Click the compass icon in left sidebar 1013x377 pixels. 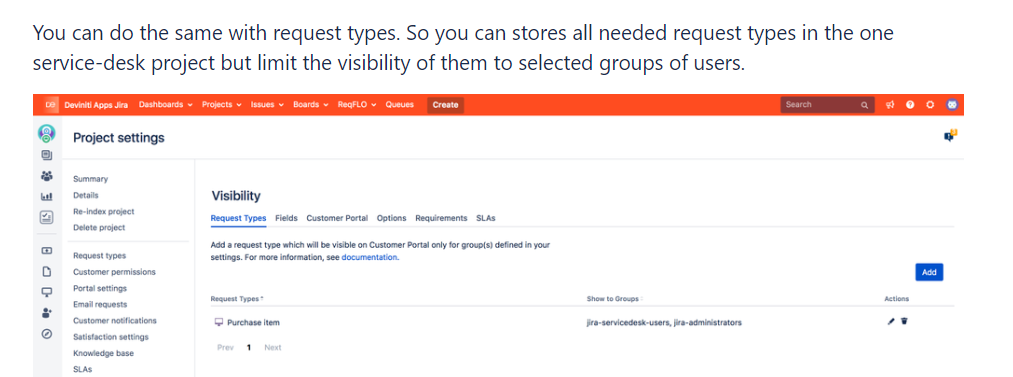[47, 334]
